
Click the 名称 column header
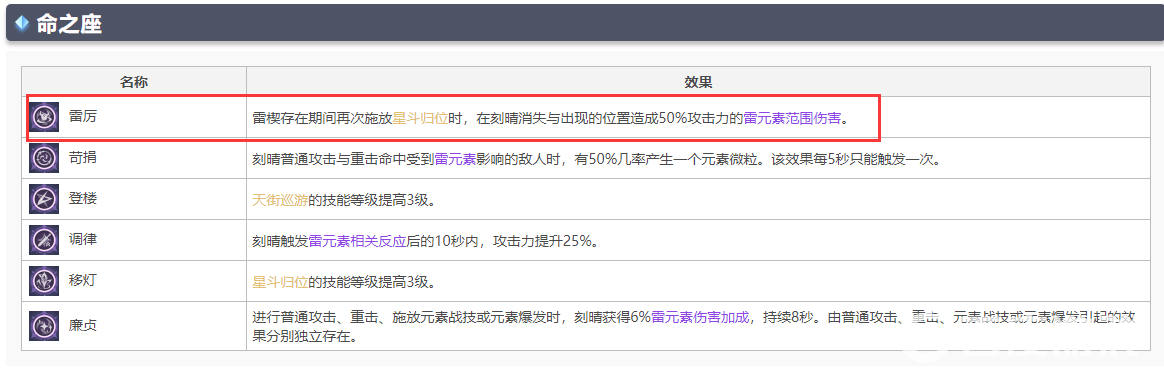point(134,82)
